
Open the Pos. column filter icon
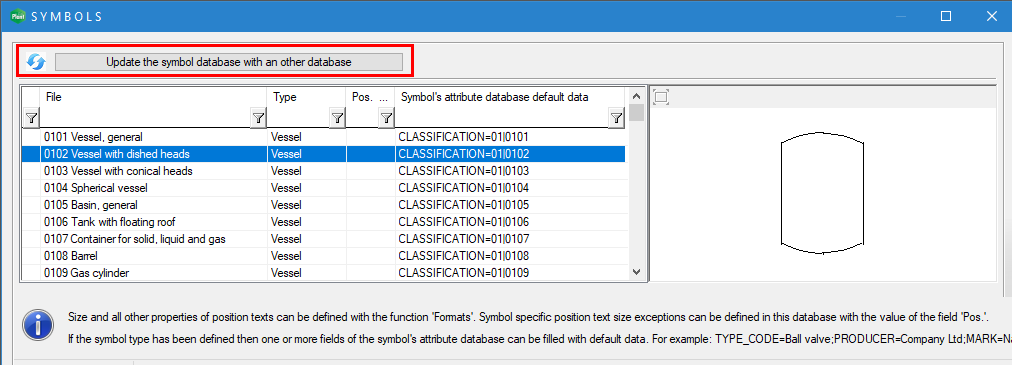click(386, 118)
